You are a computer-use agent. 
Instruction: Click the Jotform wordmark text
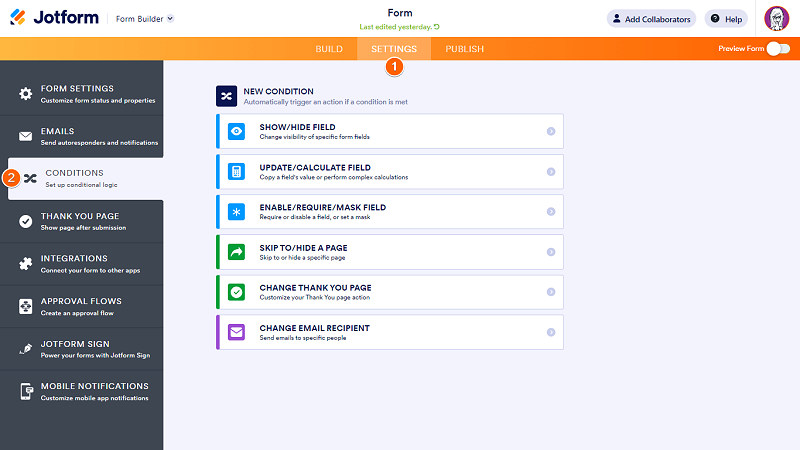[66, 17]
